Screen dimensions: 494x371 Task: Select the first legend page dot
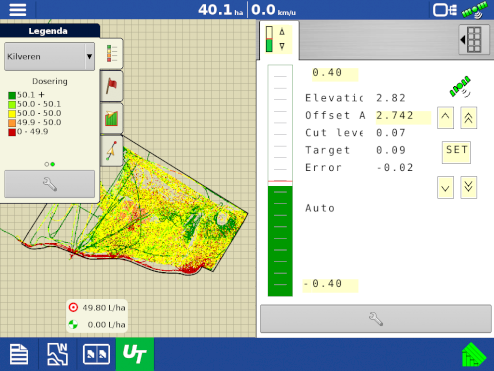click(47, 164)
